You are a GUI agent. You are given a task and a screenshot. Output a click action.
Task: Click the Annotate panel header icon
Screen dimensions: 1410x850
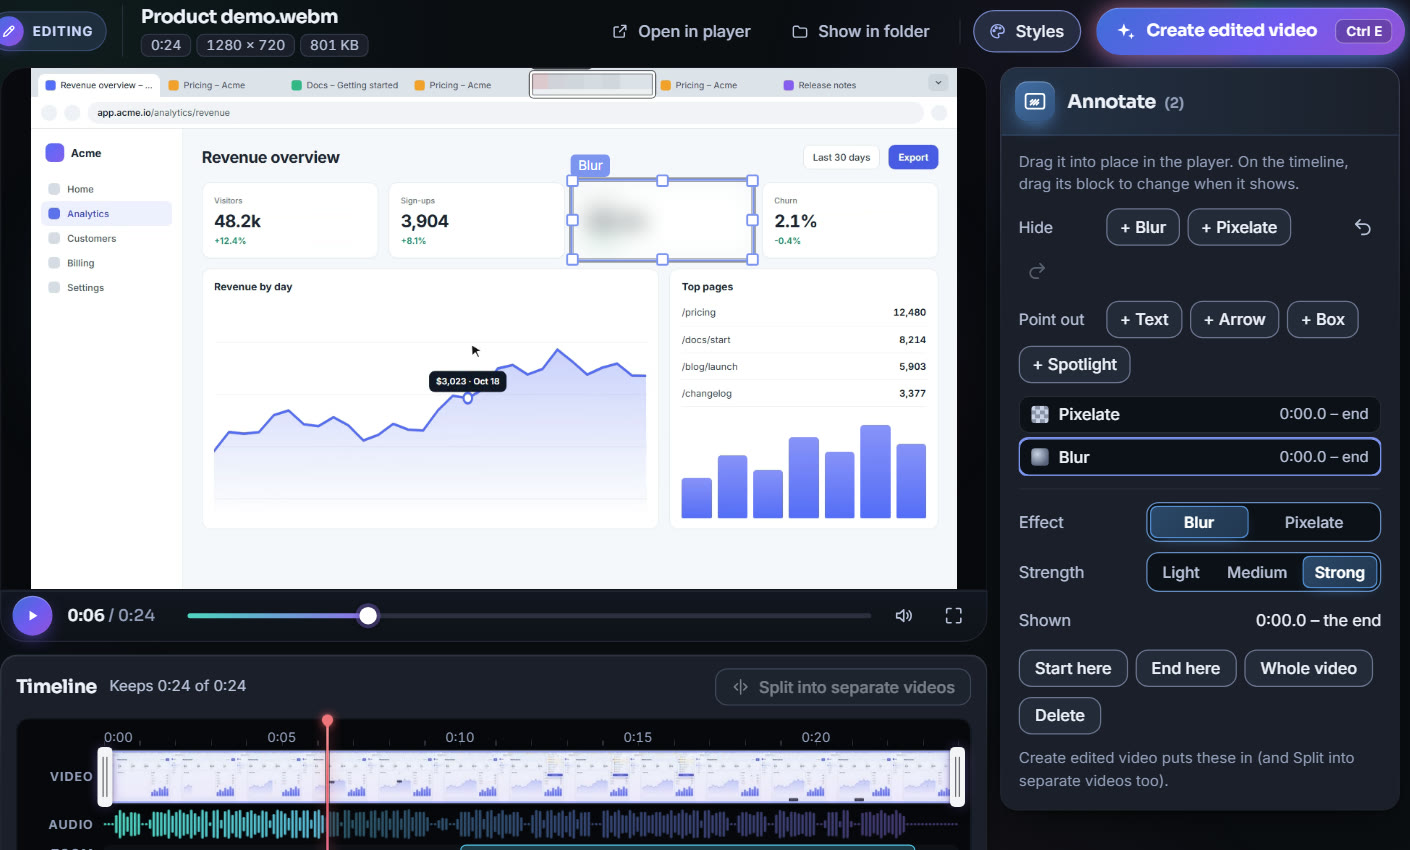point(1035,102)
